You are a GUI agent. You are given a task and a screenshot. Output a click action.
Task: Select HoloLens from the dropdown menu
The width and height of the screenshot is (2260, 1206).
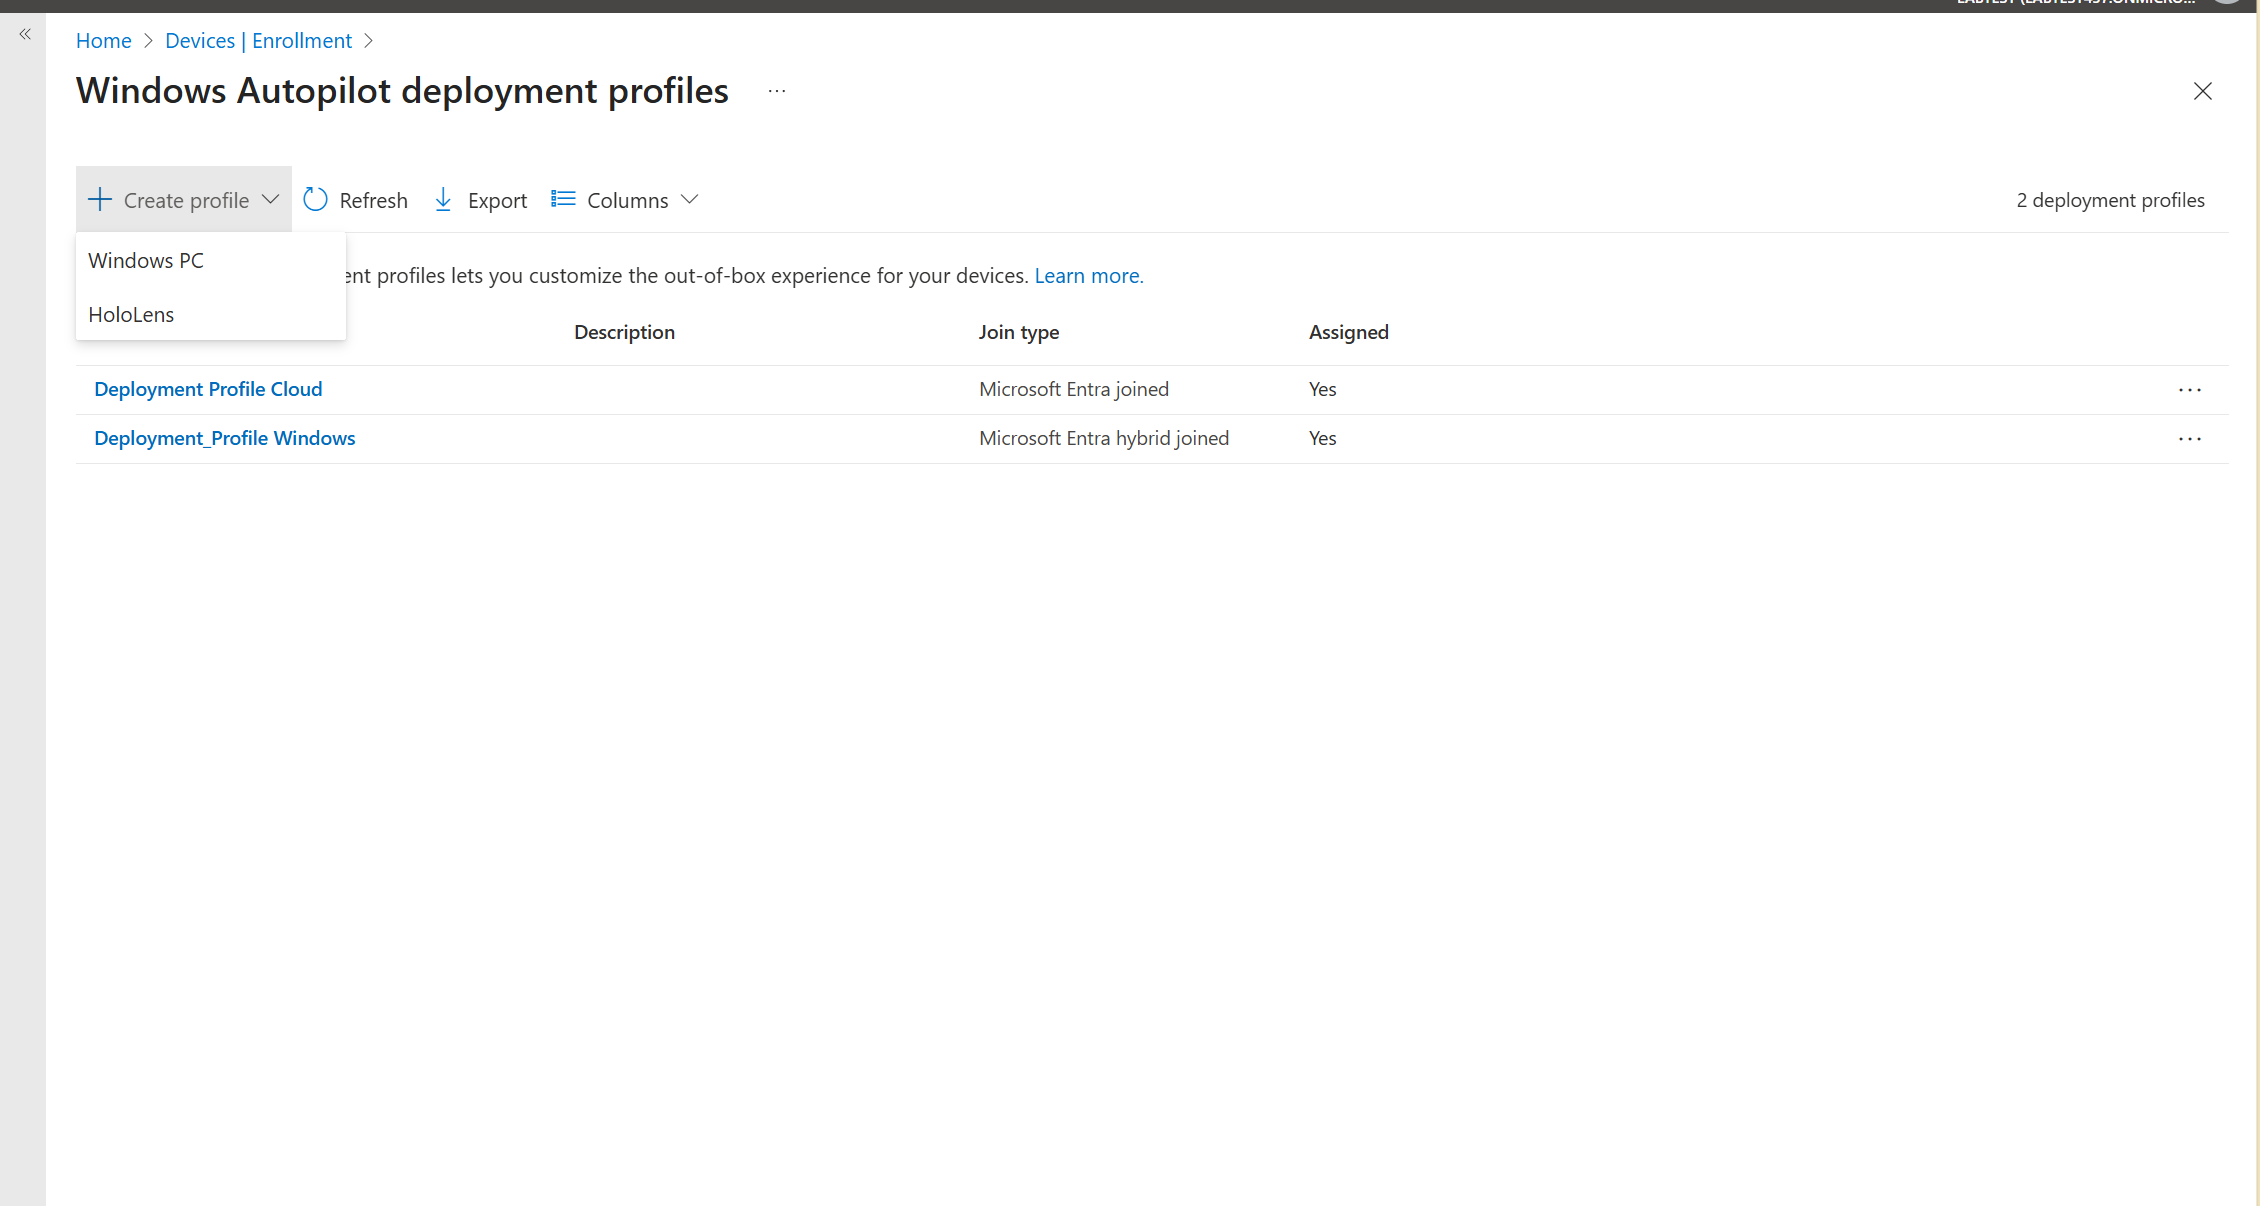click(x=131, y=315)
